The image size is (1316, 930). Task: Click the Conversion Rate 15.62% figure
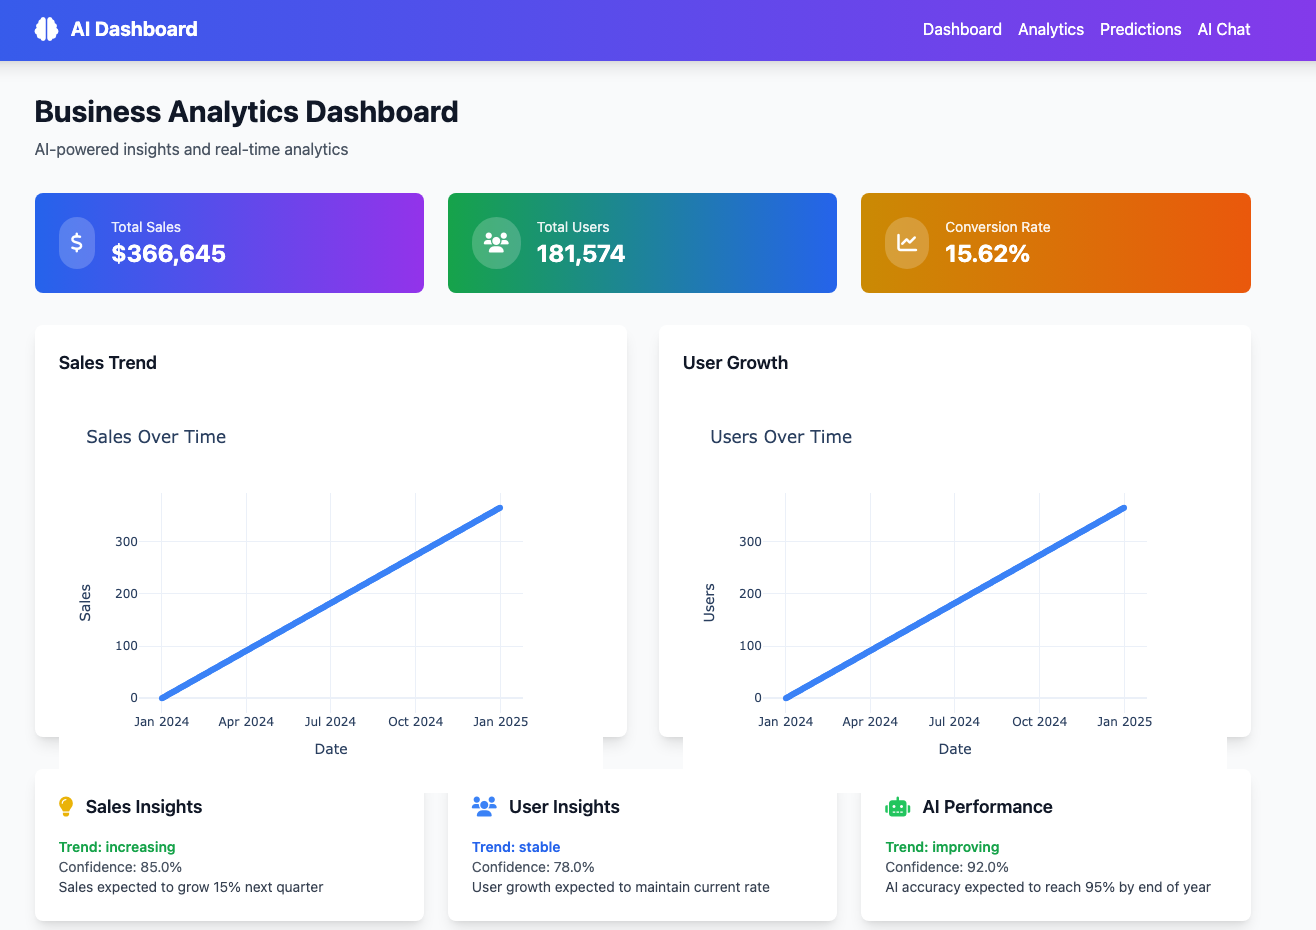click(x=989, y=254)
